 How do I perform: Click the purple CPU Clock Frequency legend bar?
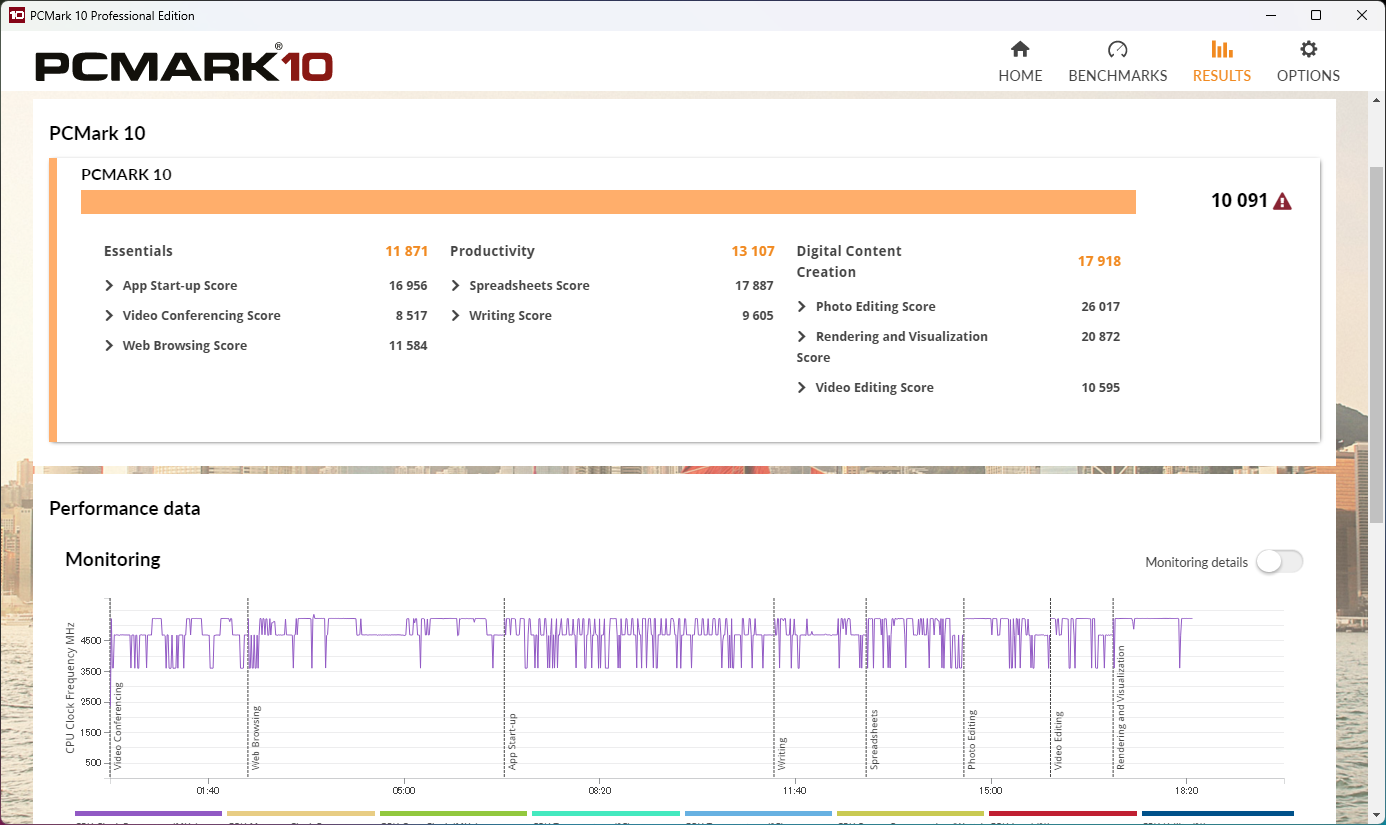click(x=149, y=814)
